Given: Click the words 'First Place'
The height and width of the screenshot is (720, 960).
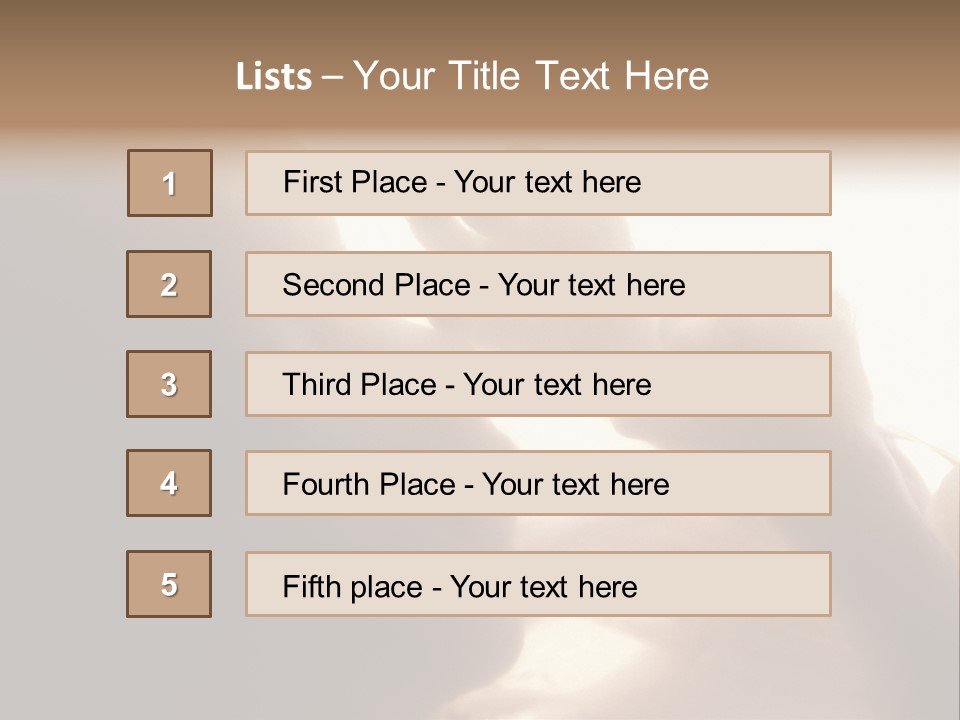Looking at the screenshot, I should pos(355,182).
